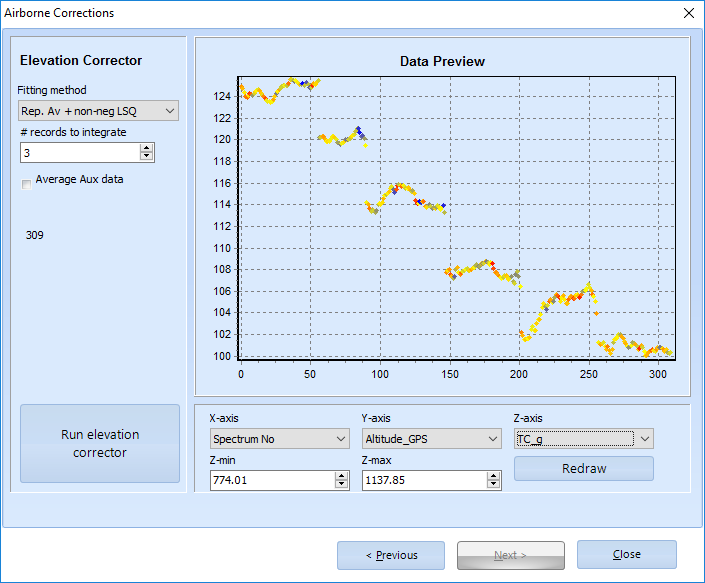Expand the Y-axis Altitude_GPS dropdown

(x=431, y=438)
